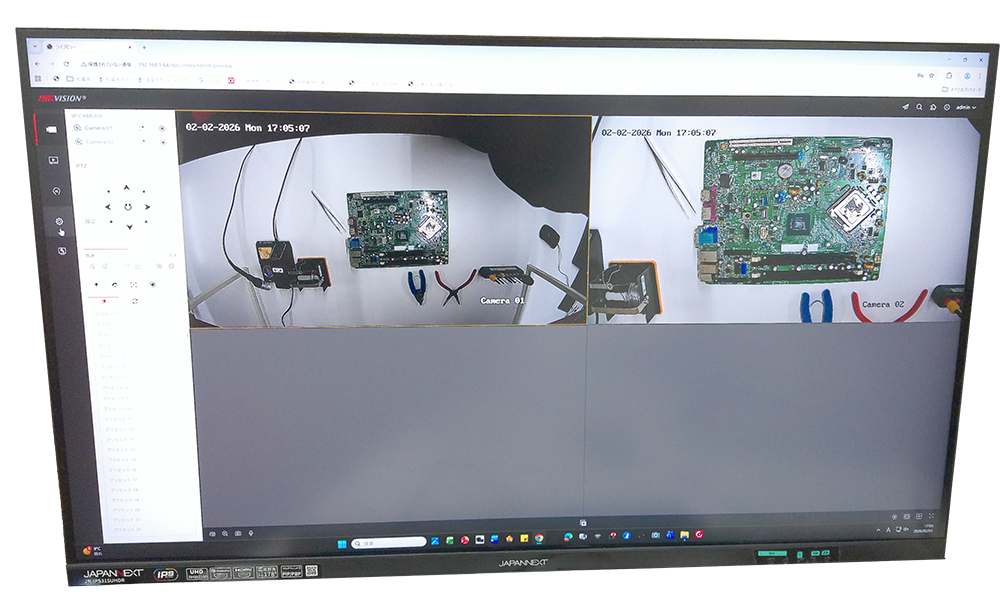The width and height of the screenshot is (1000, 604).
Task: Toggle recording for Camera 02
Action: pos(162,142)
